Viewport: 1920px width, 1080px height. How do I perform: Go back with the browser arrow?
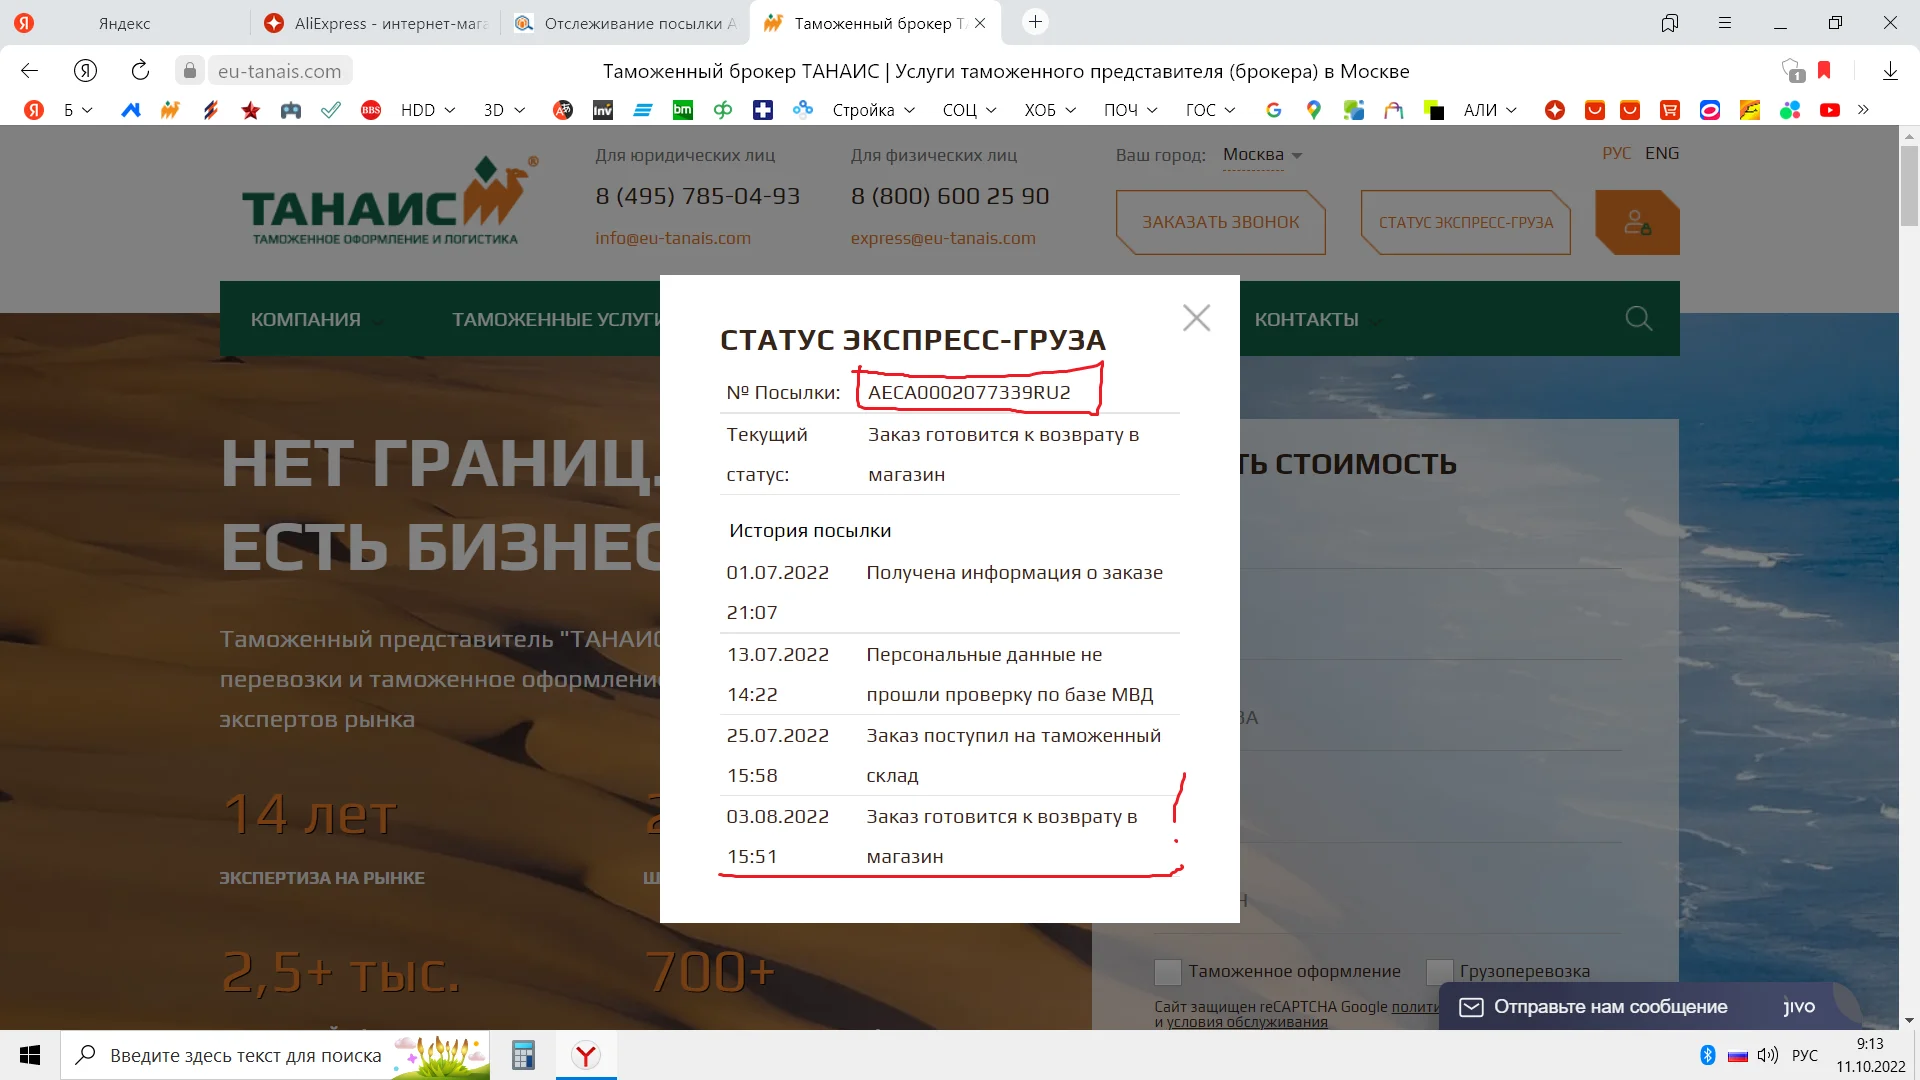pyautogui.click(x=29, y=71)
